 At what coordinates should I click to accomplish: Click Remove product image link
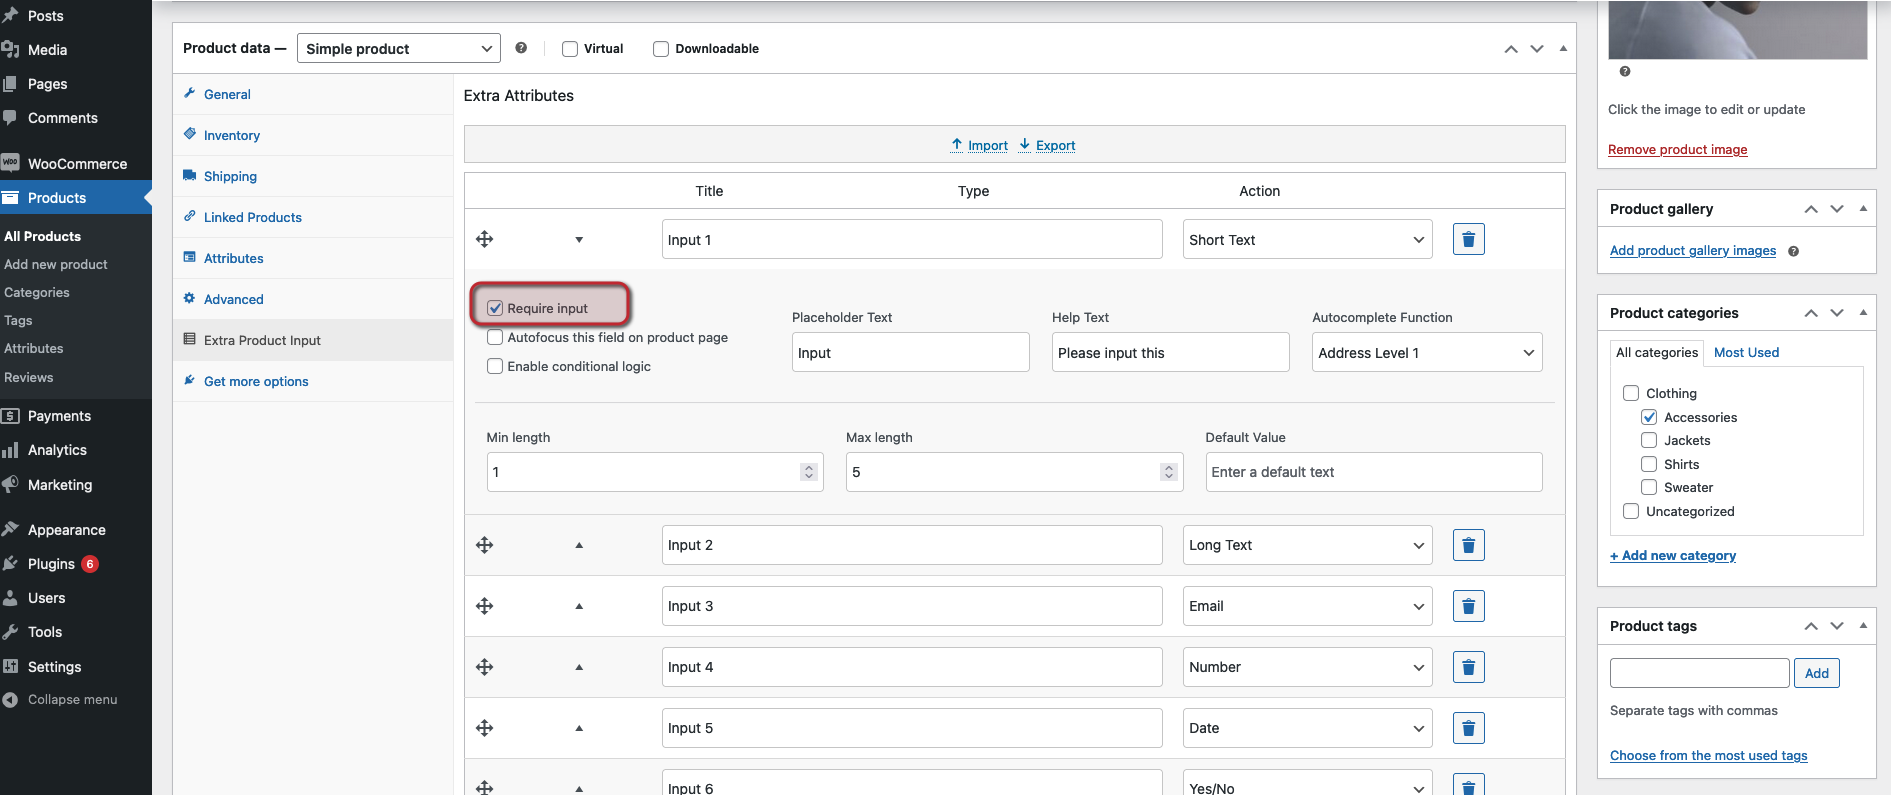(1677, 149)
